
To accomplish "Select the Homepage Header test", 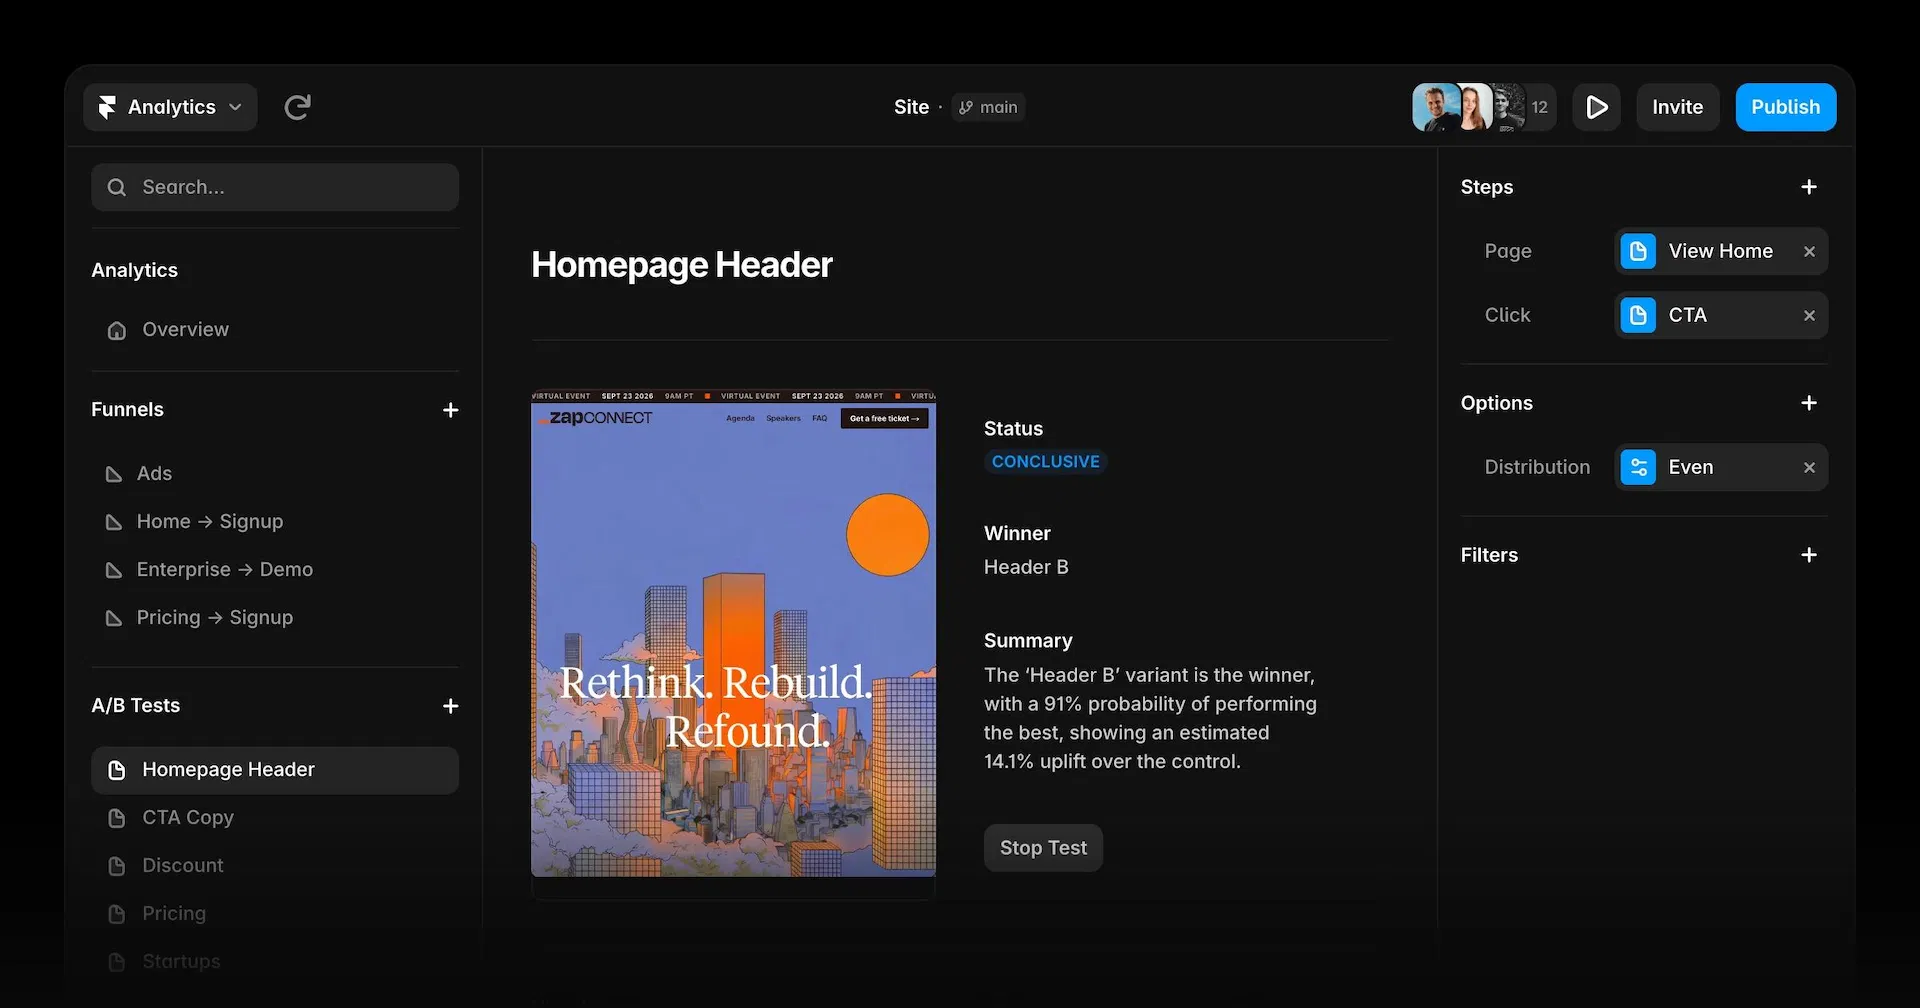I will 275,770.
